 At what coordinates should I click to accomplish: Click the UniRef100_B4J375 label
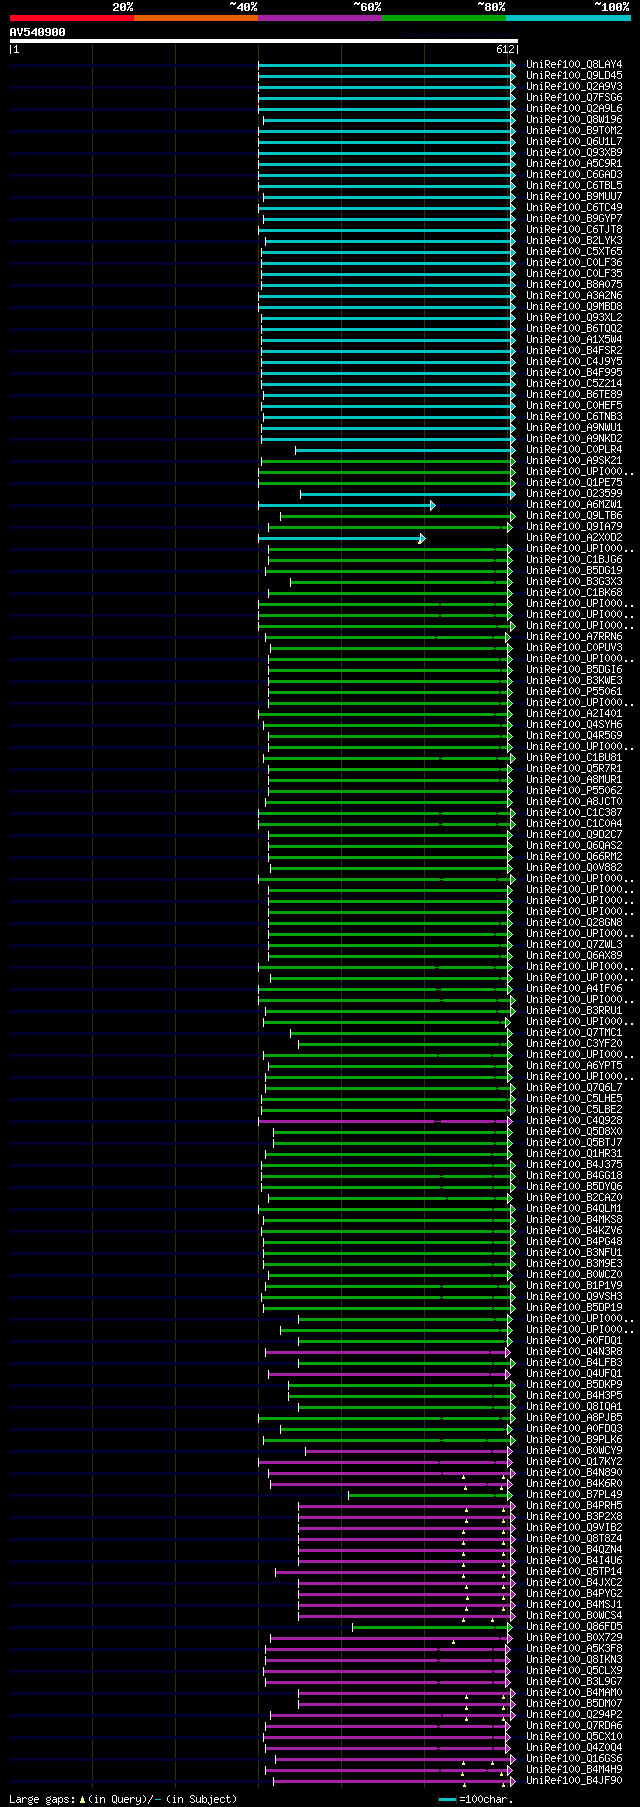(x=574, y=1165)
